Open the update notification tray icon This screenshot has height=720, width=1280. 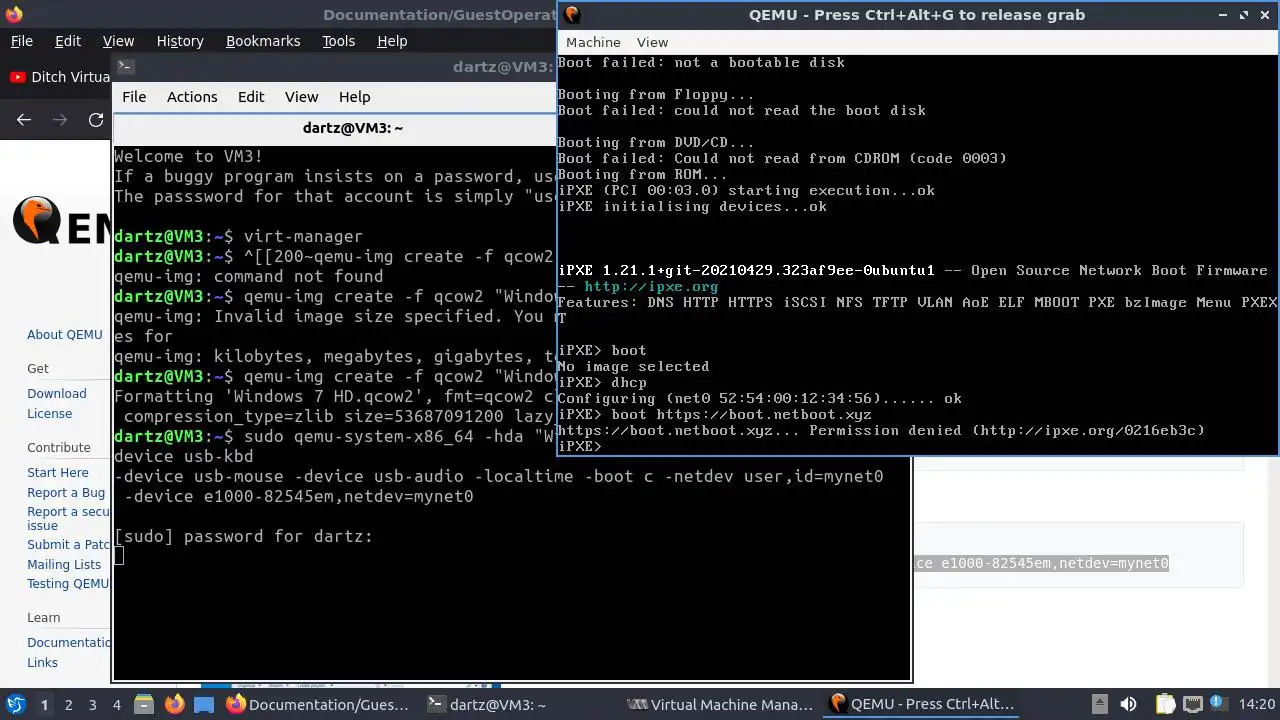[1219, 705]
